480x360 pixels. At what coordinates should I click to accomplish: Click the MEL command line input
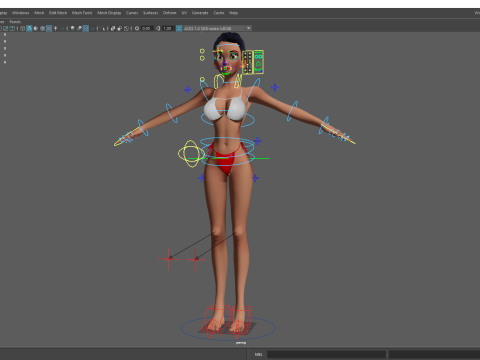(x=326, y=354)
